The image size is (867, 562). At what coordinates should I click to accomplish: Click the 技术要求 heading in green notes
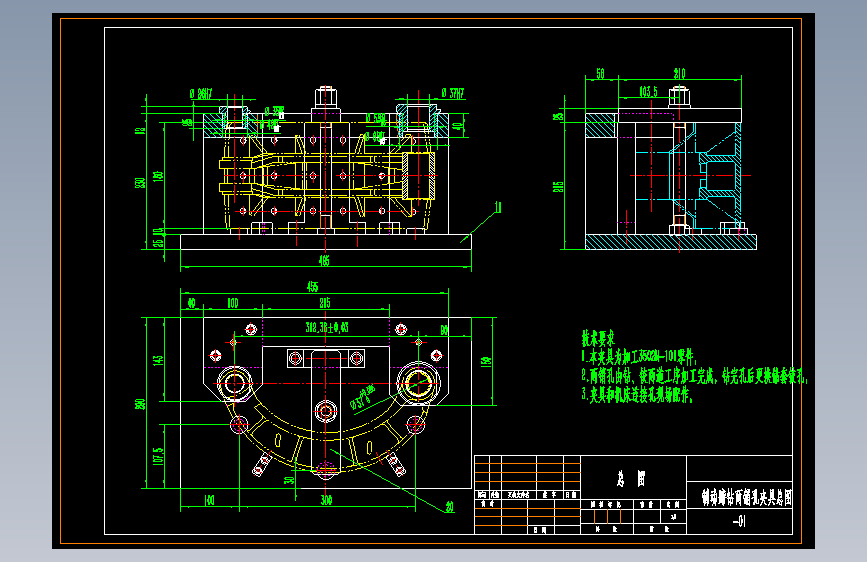(x=598, y=338)
